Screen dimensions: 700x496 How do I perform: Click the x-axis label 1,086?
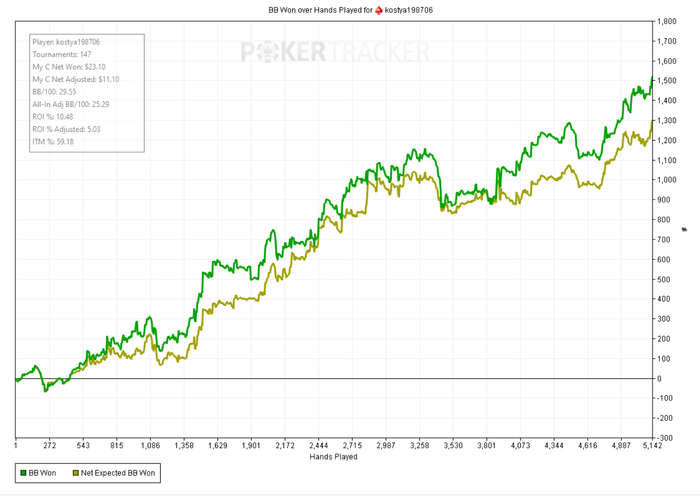[150, 446]
